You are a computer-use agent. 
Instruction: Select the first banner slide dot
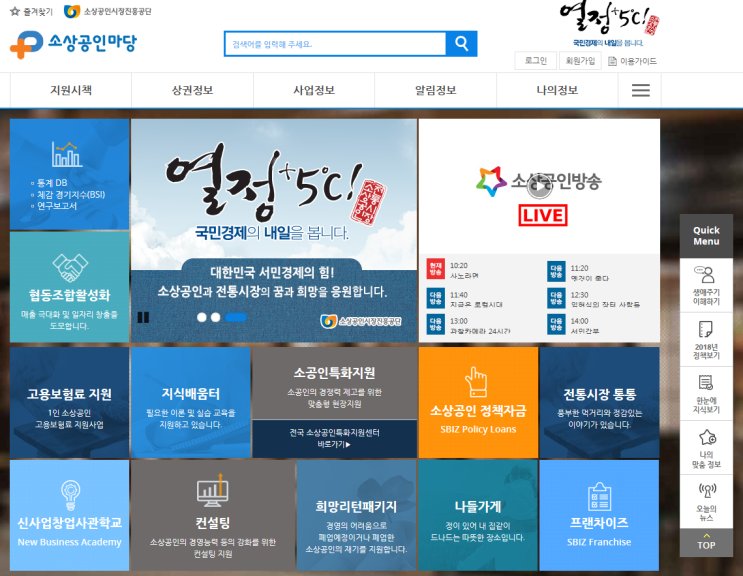coord(202,317)
